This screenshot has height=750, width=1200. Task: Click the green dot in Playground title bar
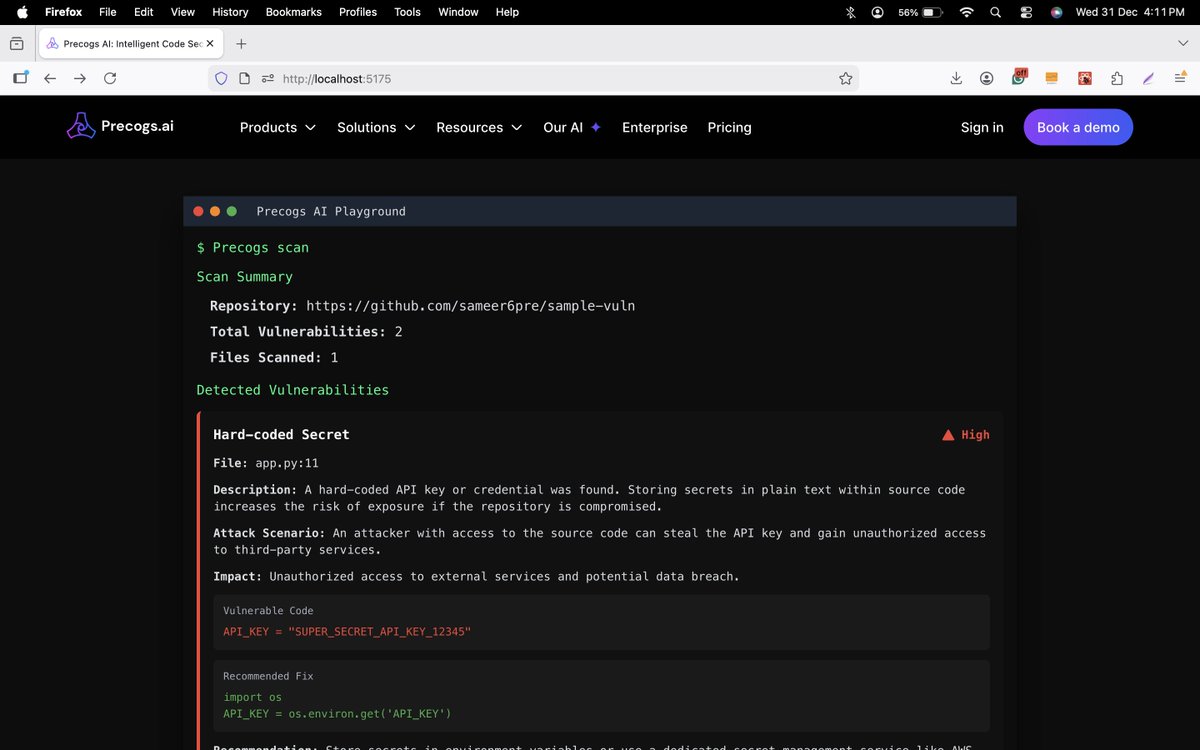coord(232,211)
